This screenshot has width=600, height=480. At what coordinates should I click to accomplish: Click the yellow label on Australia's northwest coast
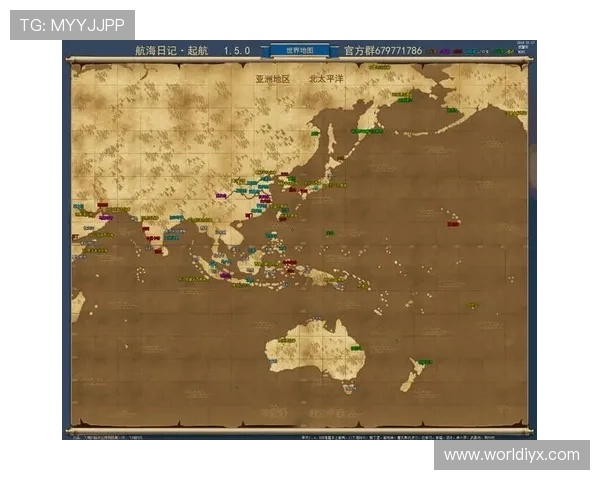click(x=287, y=340)
